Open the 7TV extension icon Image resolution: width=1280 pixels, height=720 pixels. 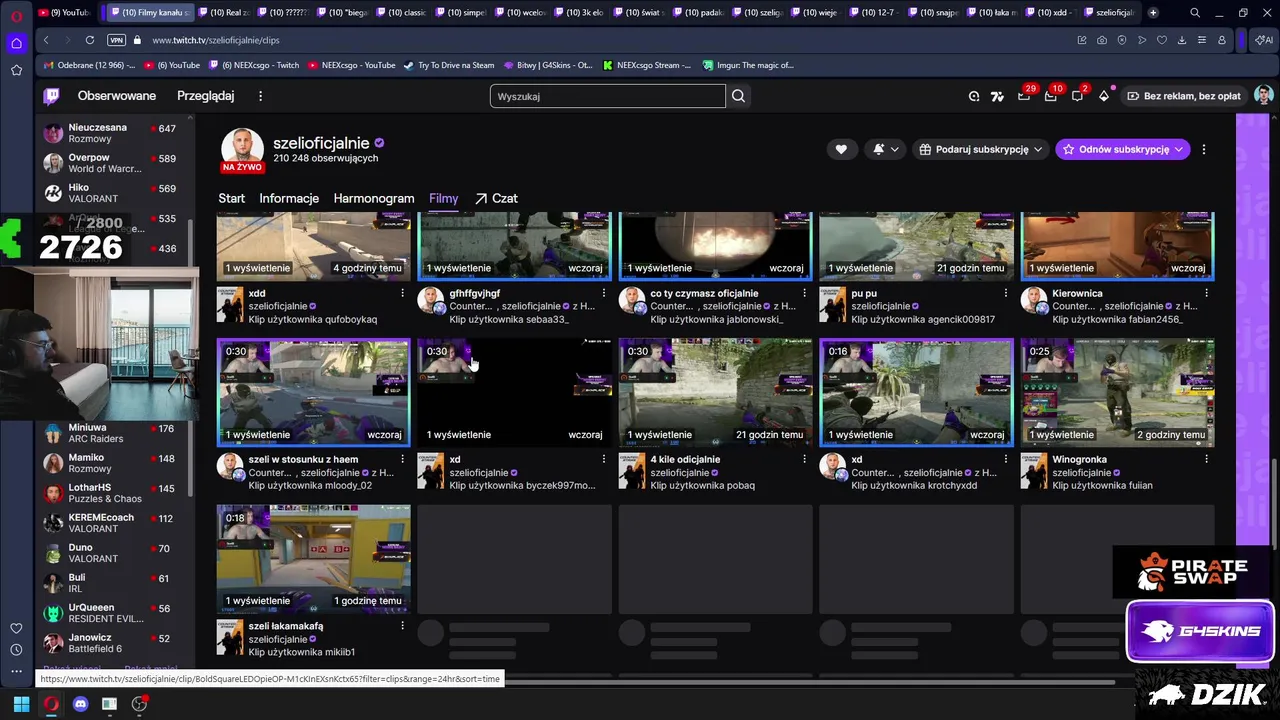[997, 96]
